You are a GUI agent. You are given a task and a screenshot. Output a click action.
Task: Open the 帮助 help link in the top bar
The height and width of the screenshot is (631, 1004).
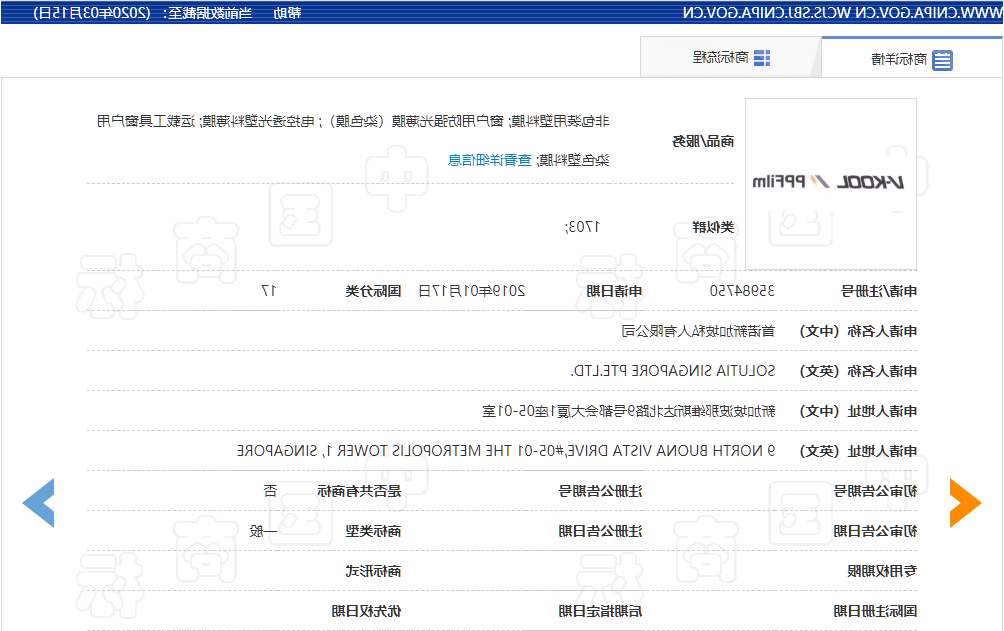[x=287, y=13]
